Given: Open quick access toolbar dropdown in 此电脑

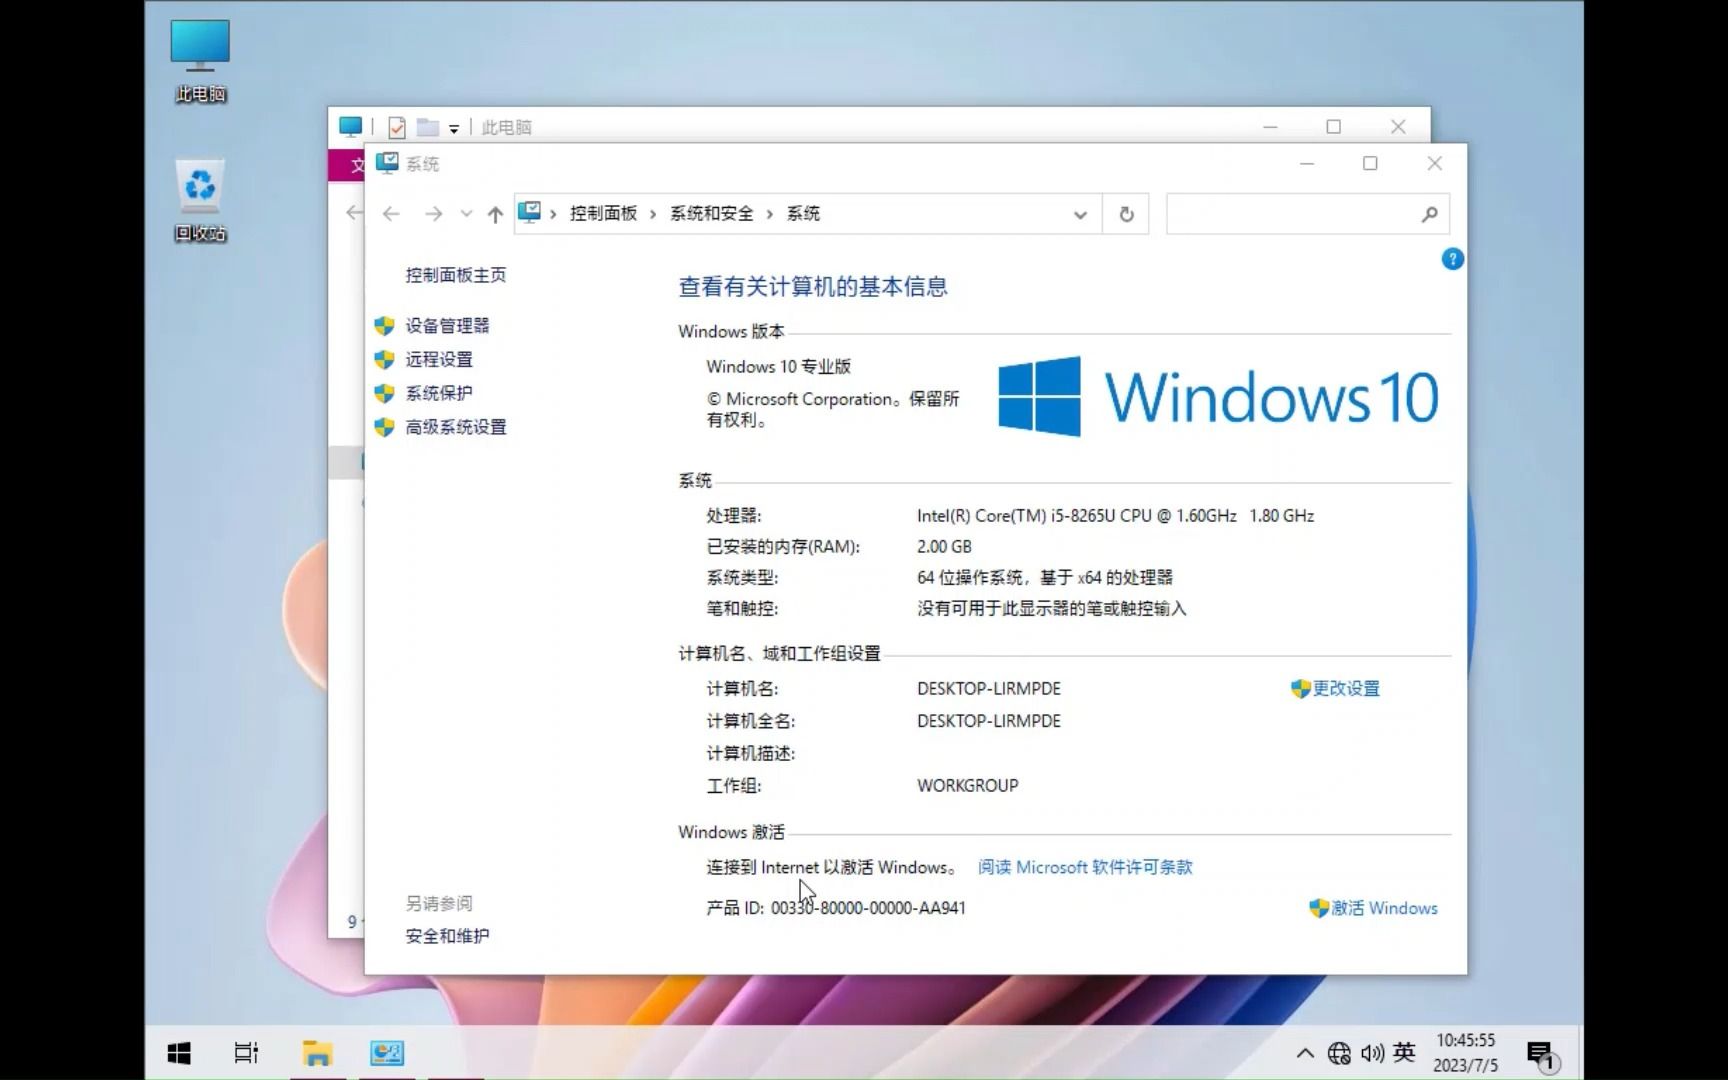Looking at the screenshot, I should [454, 128].
